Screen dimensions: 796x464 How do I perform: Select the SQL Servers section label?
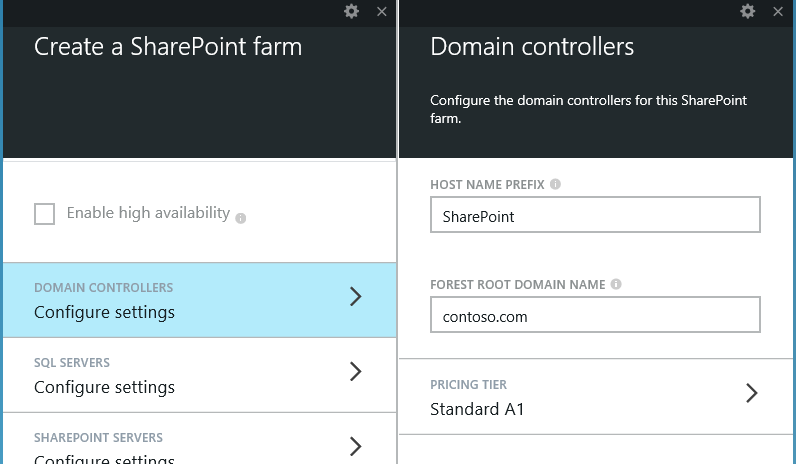click(x=72, y=362)
